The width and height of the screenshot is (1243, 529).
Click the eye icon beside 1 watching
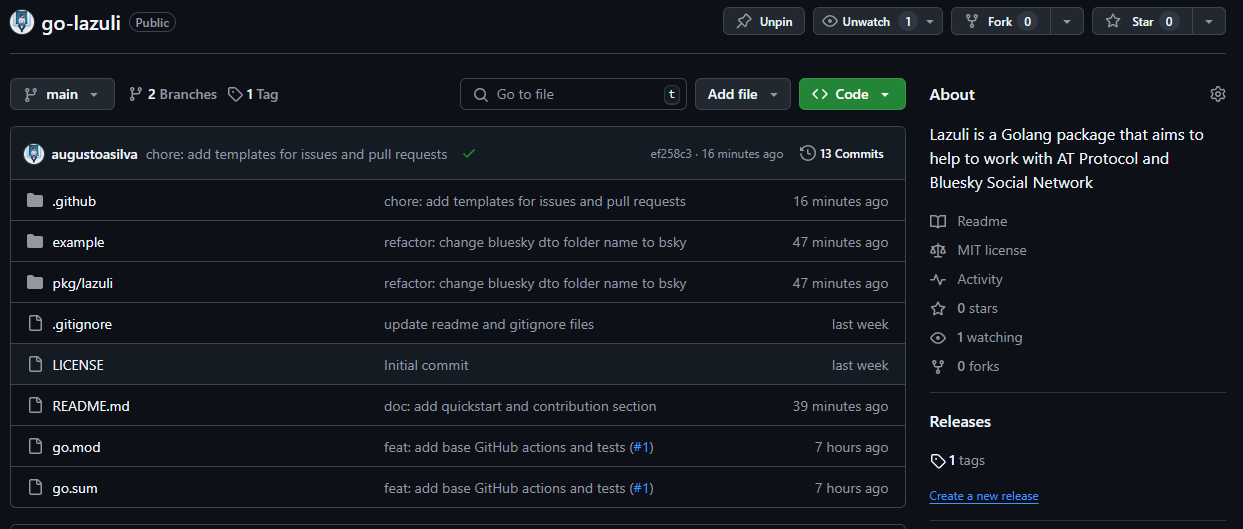point(937,337)
